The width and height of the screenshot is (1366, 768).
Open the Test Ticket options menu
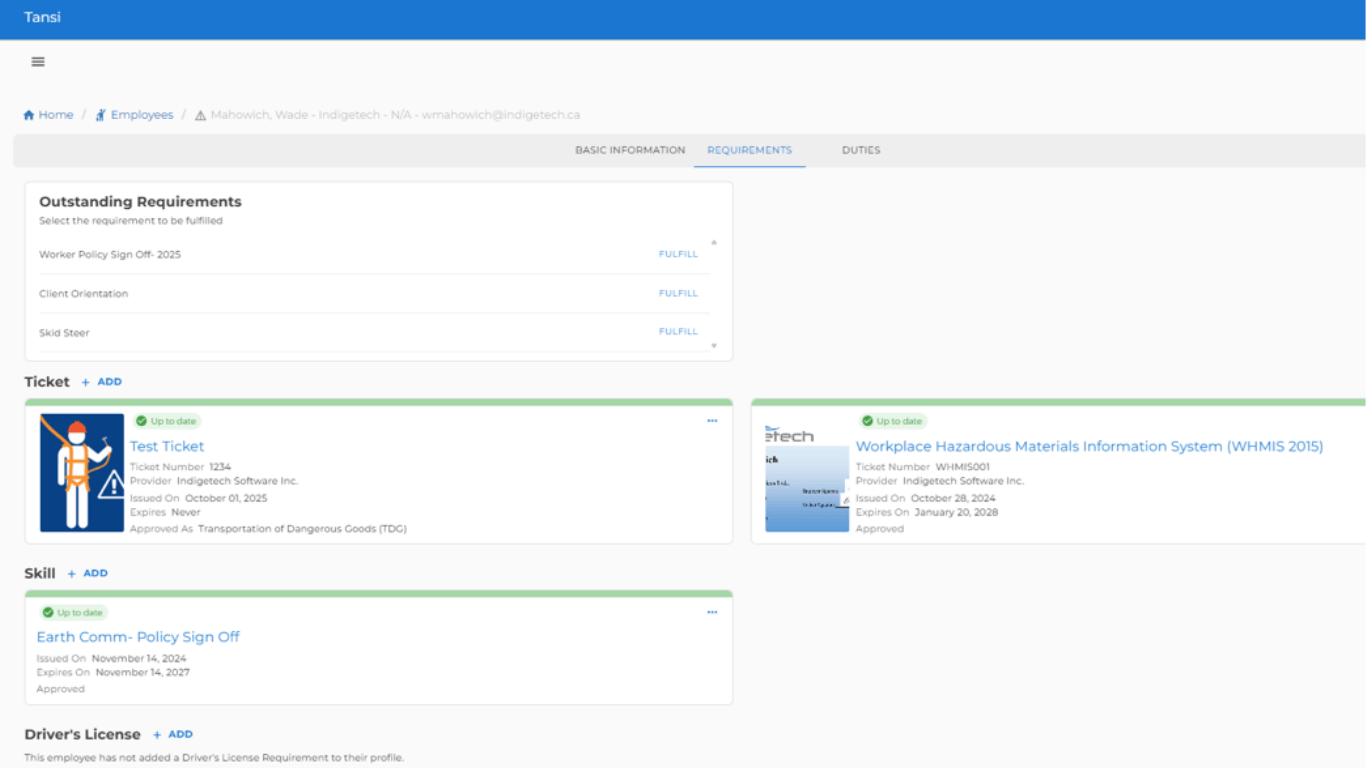[712, 421]
